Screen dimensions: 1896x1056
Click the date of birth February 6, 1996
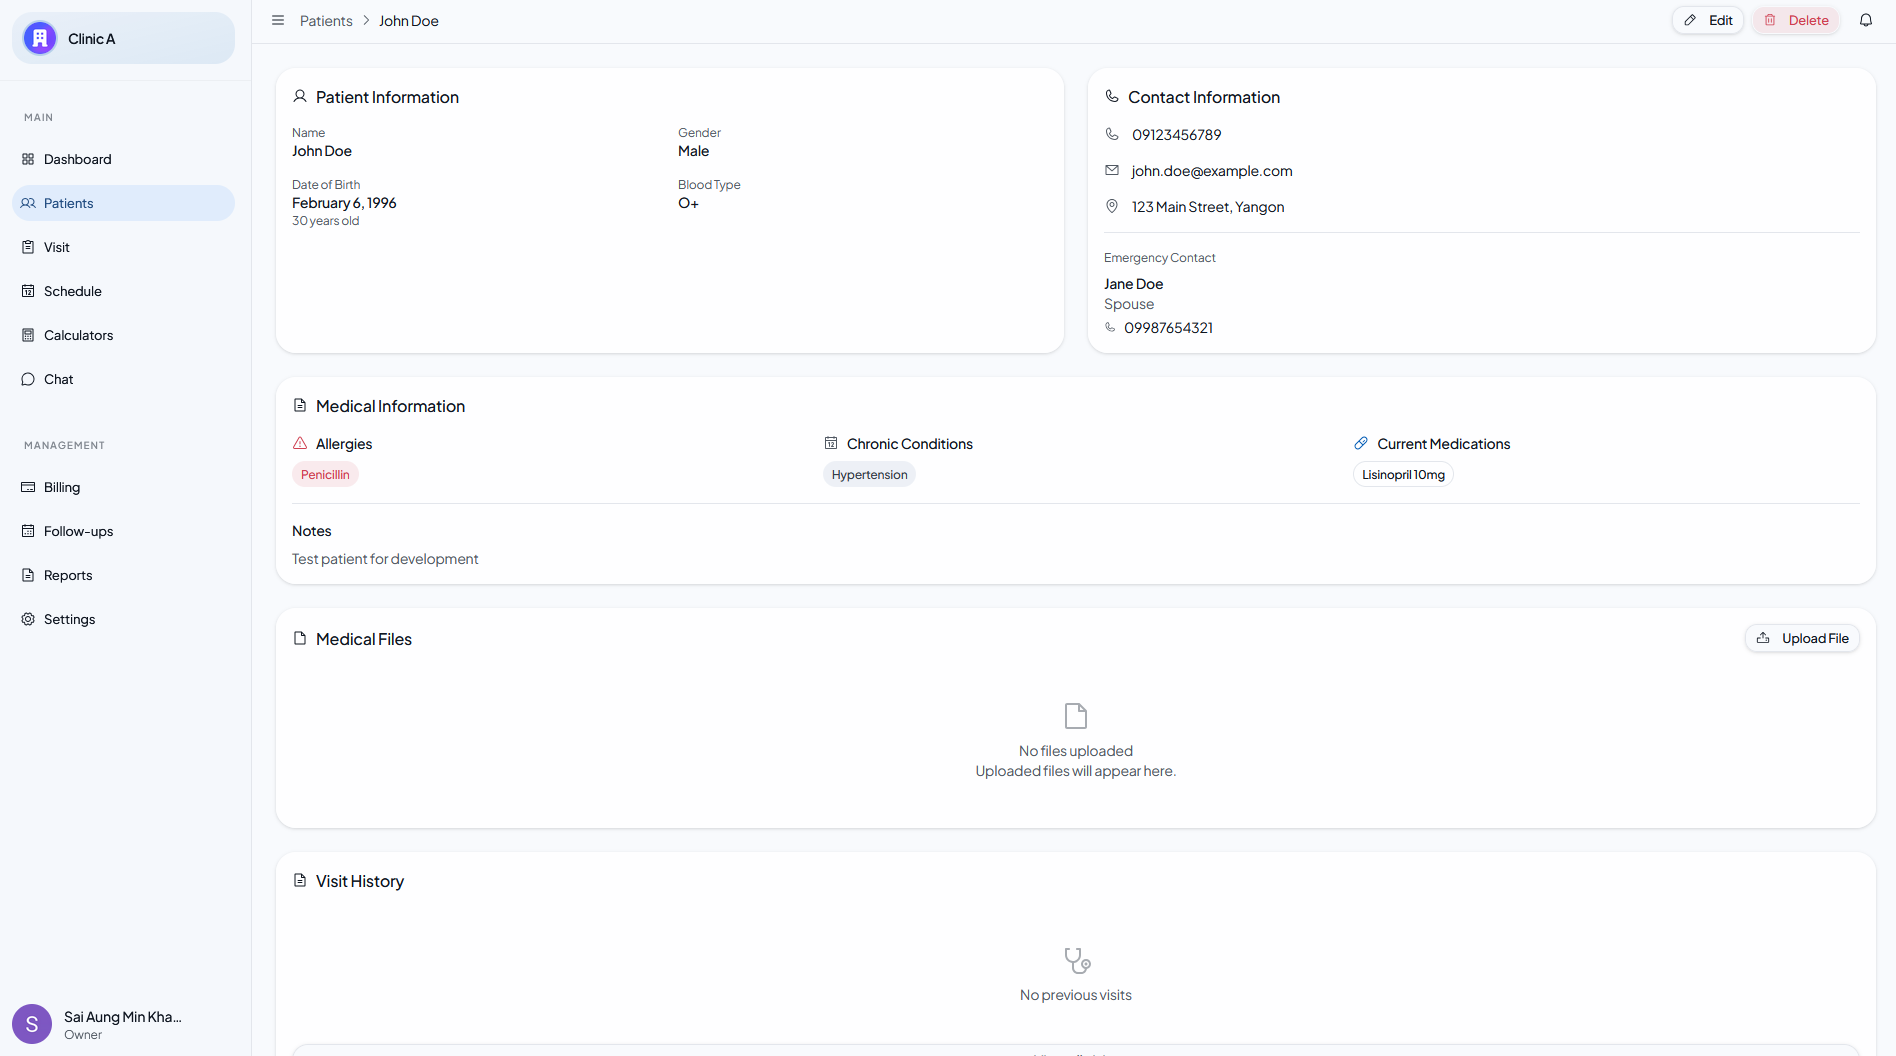(344, 203)
